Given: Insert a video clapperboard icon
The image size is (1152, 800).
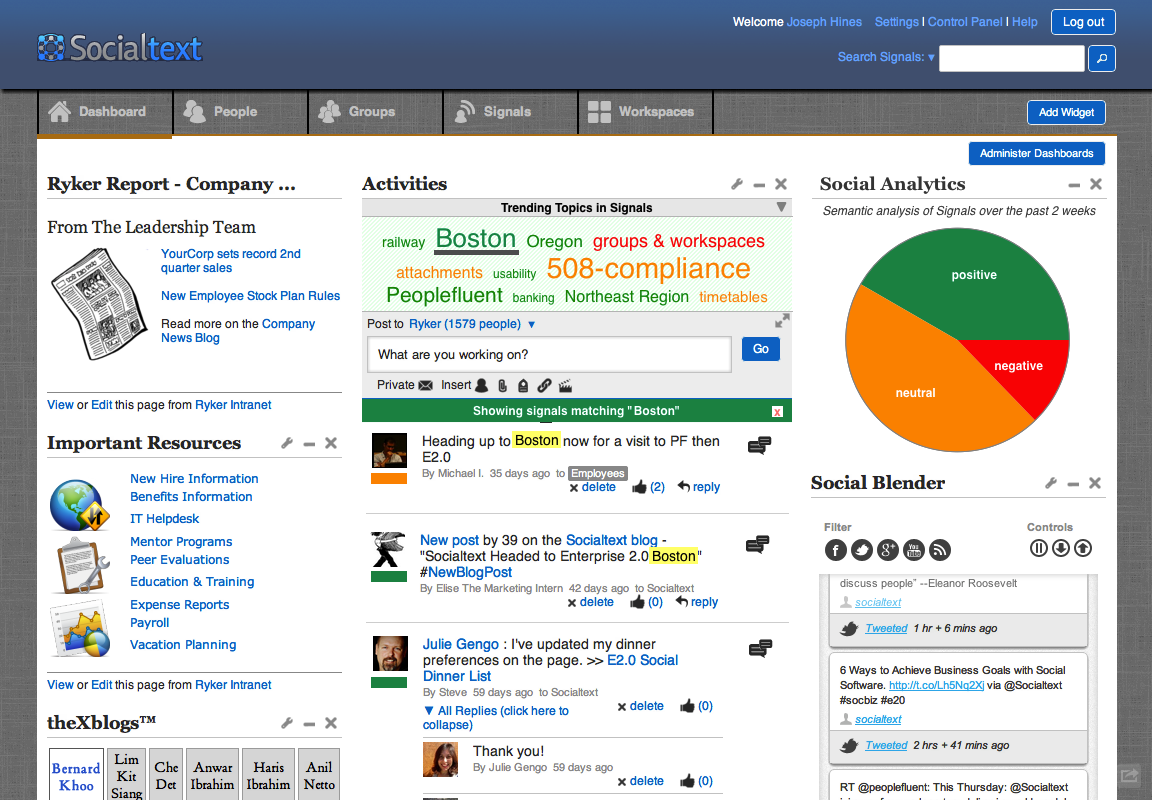Looking at the screenshot, I should click(x=565, y=385).
